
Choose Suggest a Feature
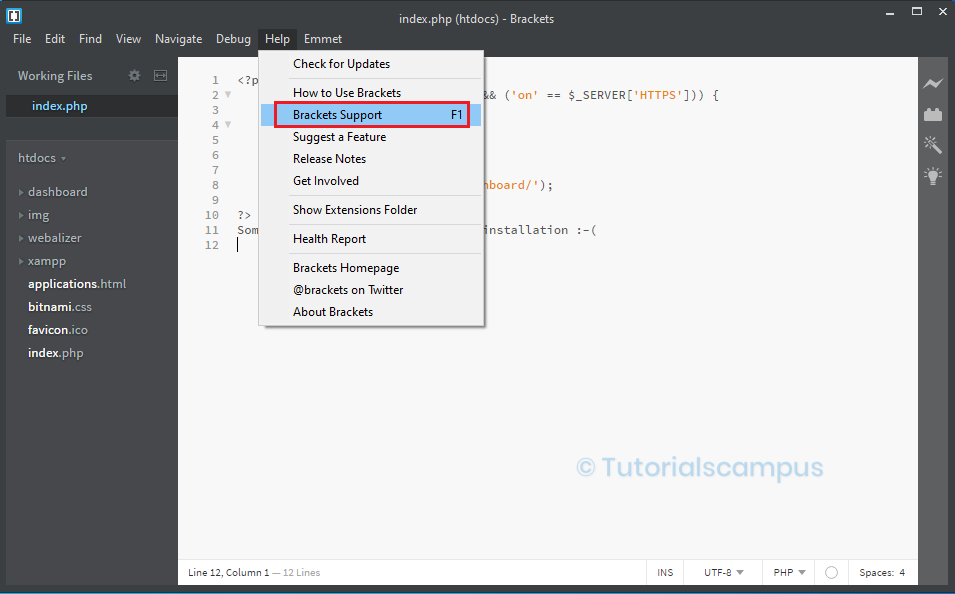371,137
